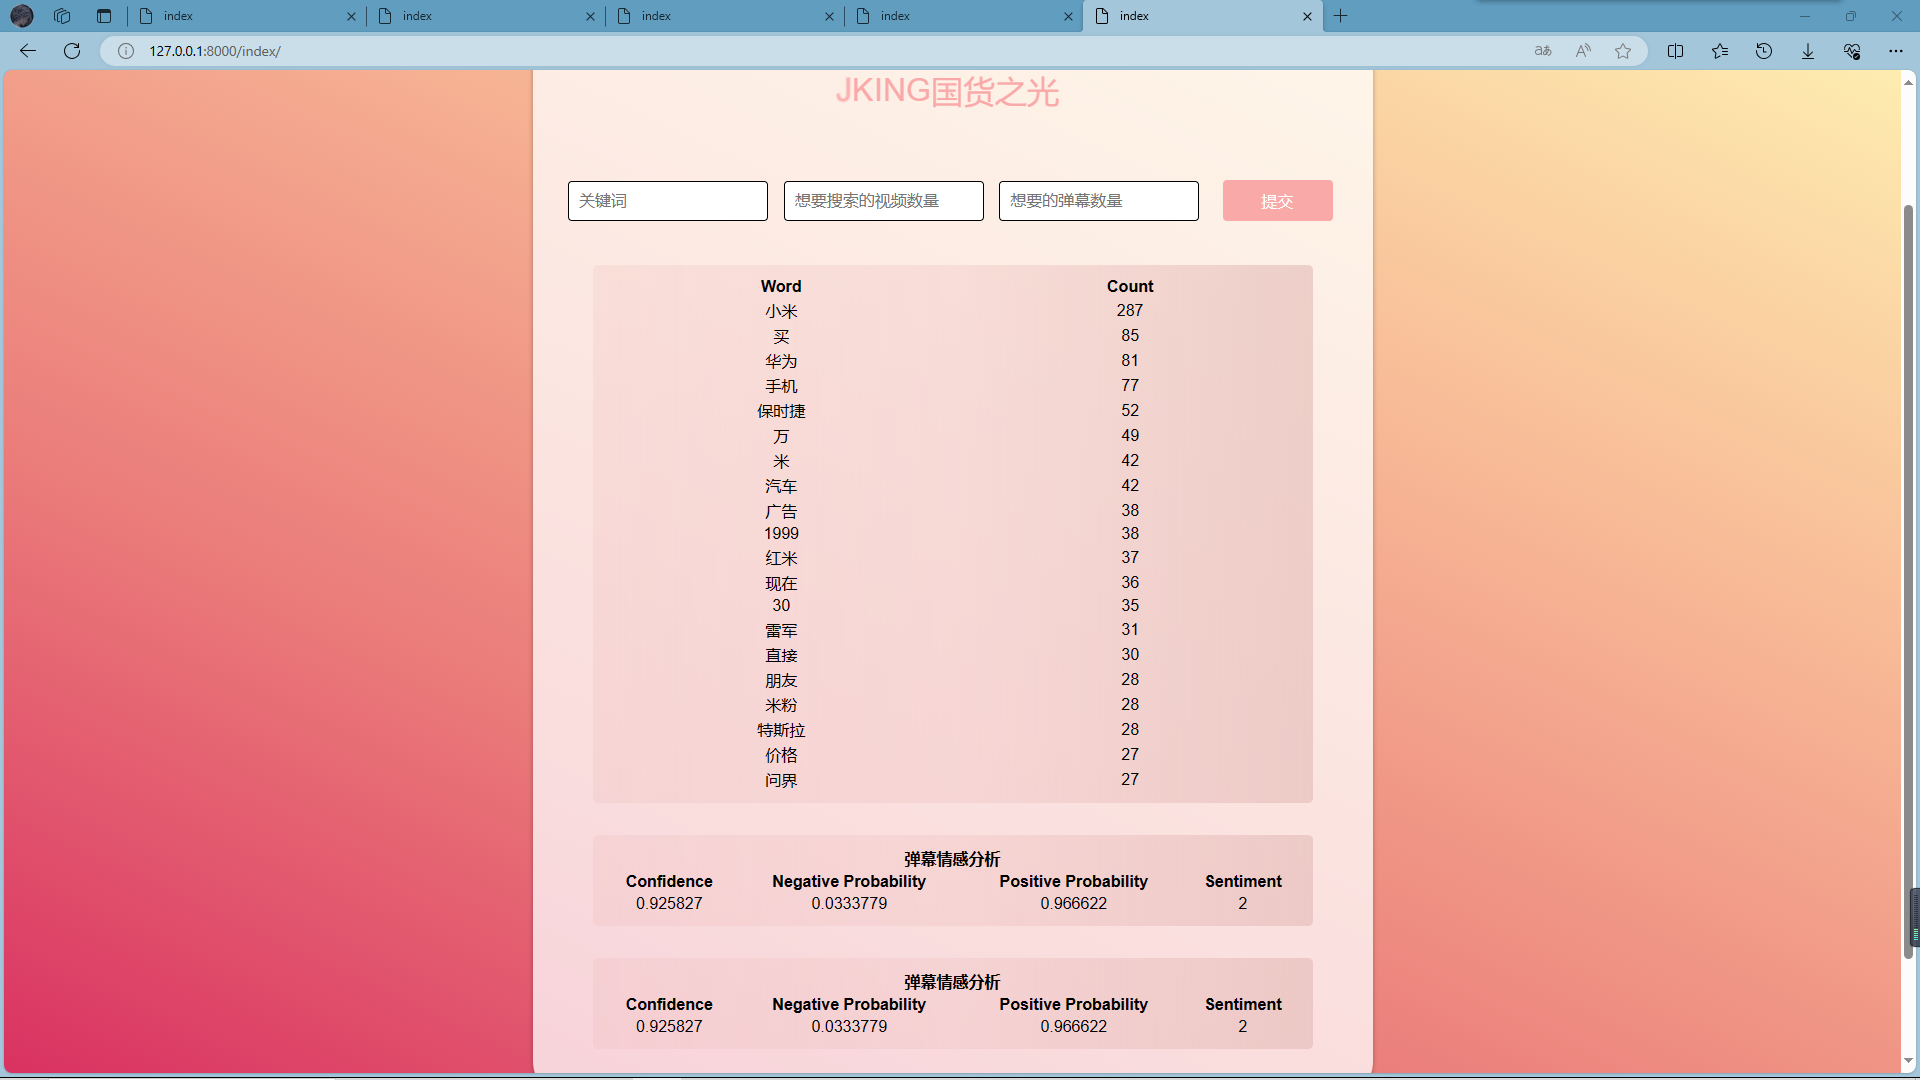Screen dimensions: 1920x1080
Task: Select 0.925827 value in second sentiment table
Action: (x=669, y=1027)
